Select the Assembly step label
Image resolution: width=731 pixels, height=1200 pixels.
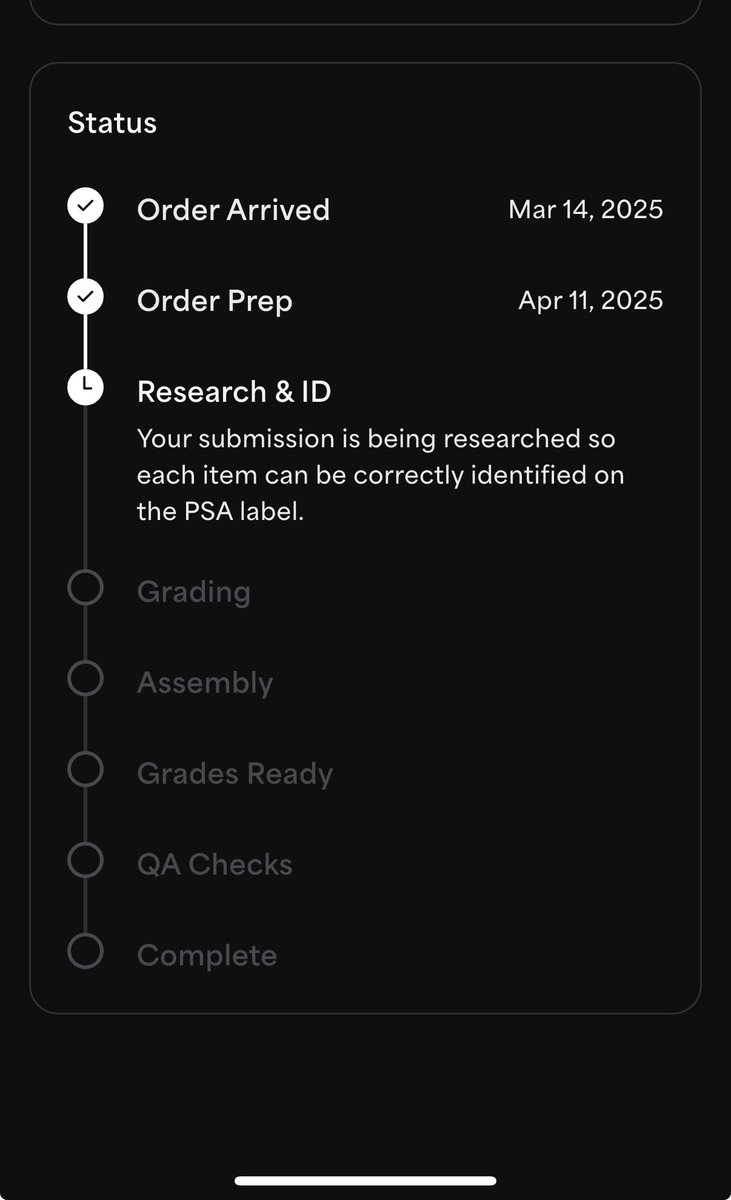205,683
